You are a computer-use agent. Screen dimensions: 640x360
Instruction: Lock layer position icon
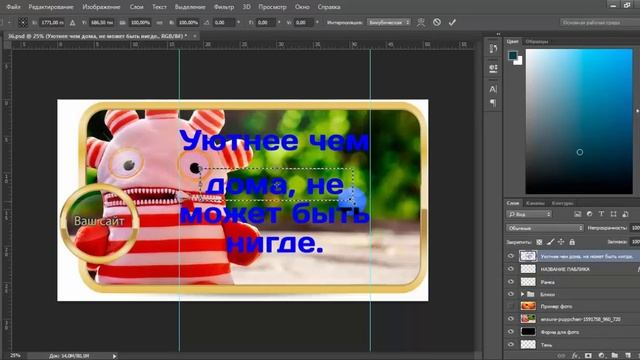click(x=561, y=242)
